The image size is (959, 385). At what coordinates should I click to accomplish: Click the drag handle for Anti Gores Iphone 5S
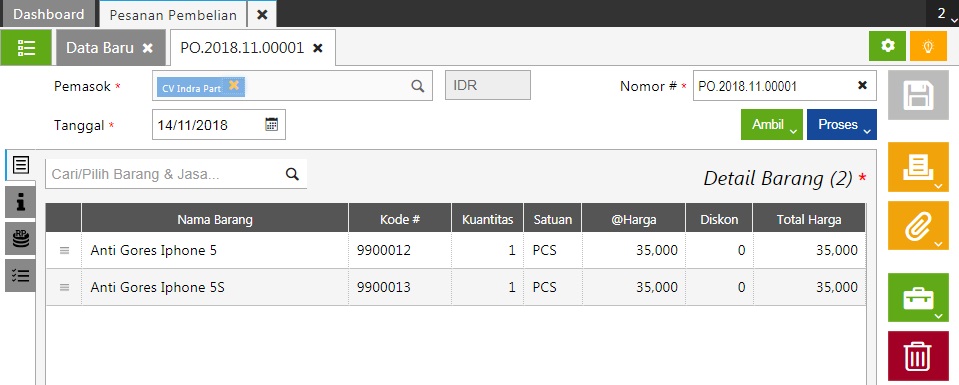tap(64, 287)
